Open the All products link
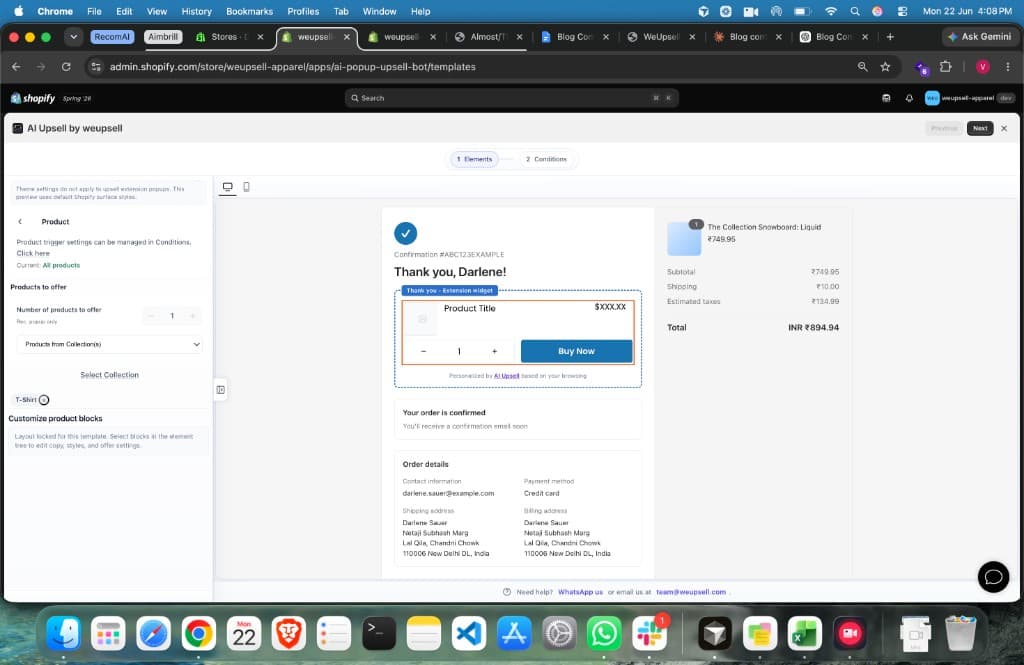 (x=61, y=265)
